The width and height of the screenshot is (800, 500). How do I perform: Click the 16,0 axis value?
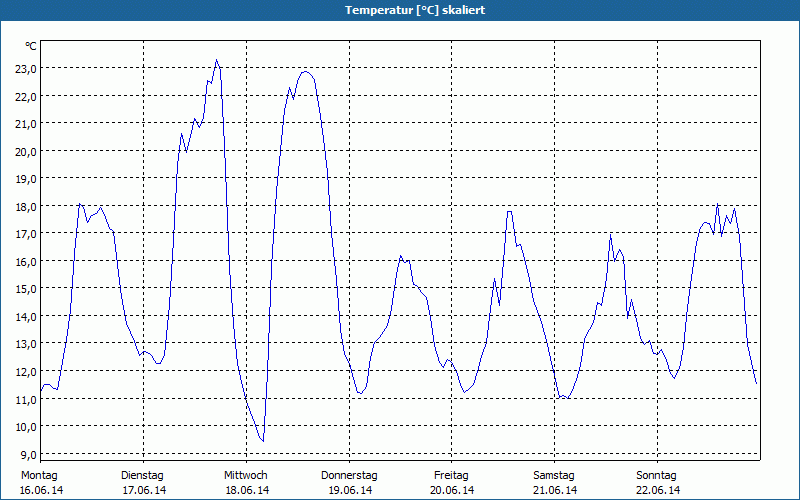pyautogui.click(x=26, y=262)
